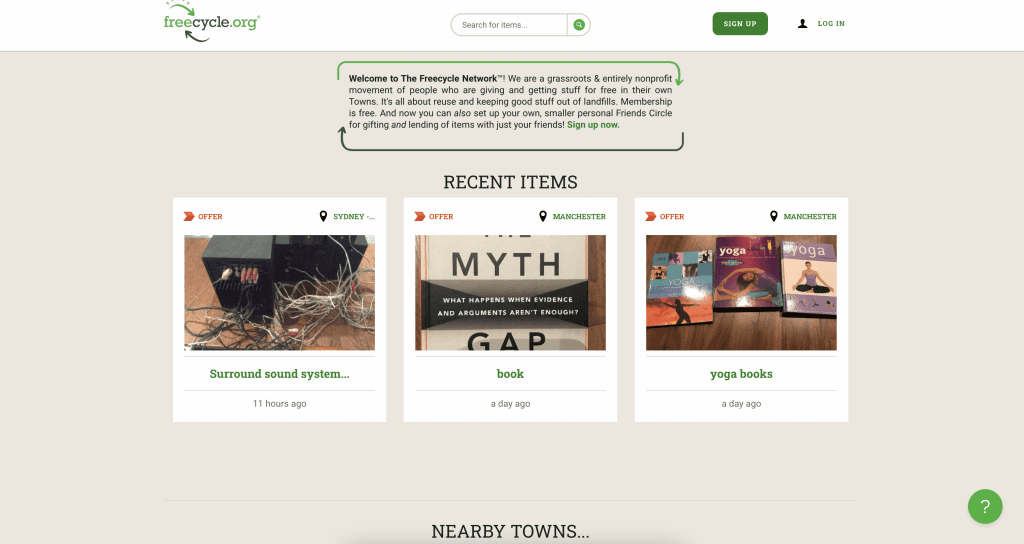Image resolution: width=1024 pixels, height=544 pixels.
Task: Open the book listing title
Action: pos(510,374)
